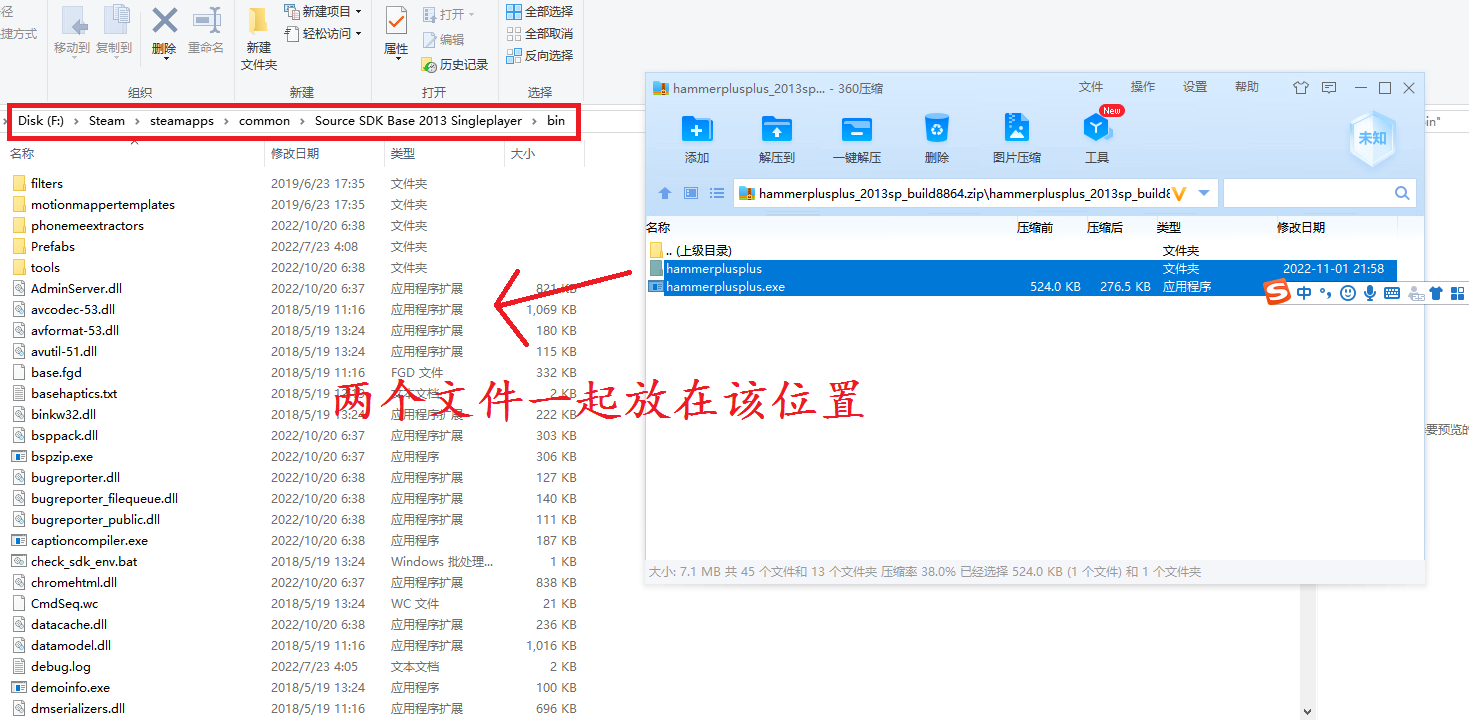This screenshot has height=726, width=1469.
Task: Open the Sogou toolbox grid icon
Action: click(1458, 293)
